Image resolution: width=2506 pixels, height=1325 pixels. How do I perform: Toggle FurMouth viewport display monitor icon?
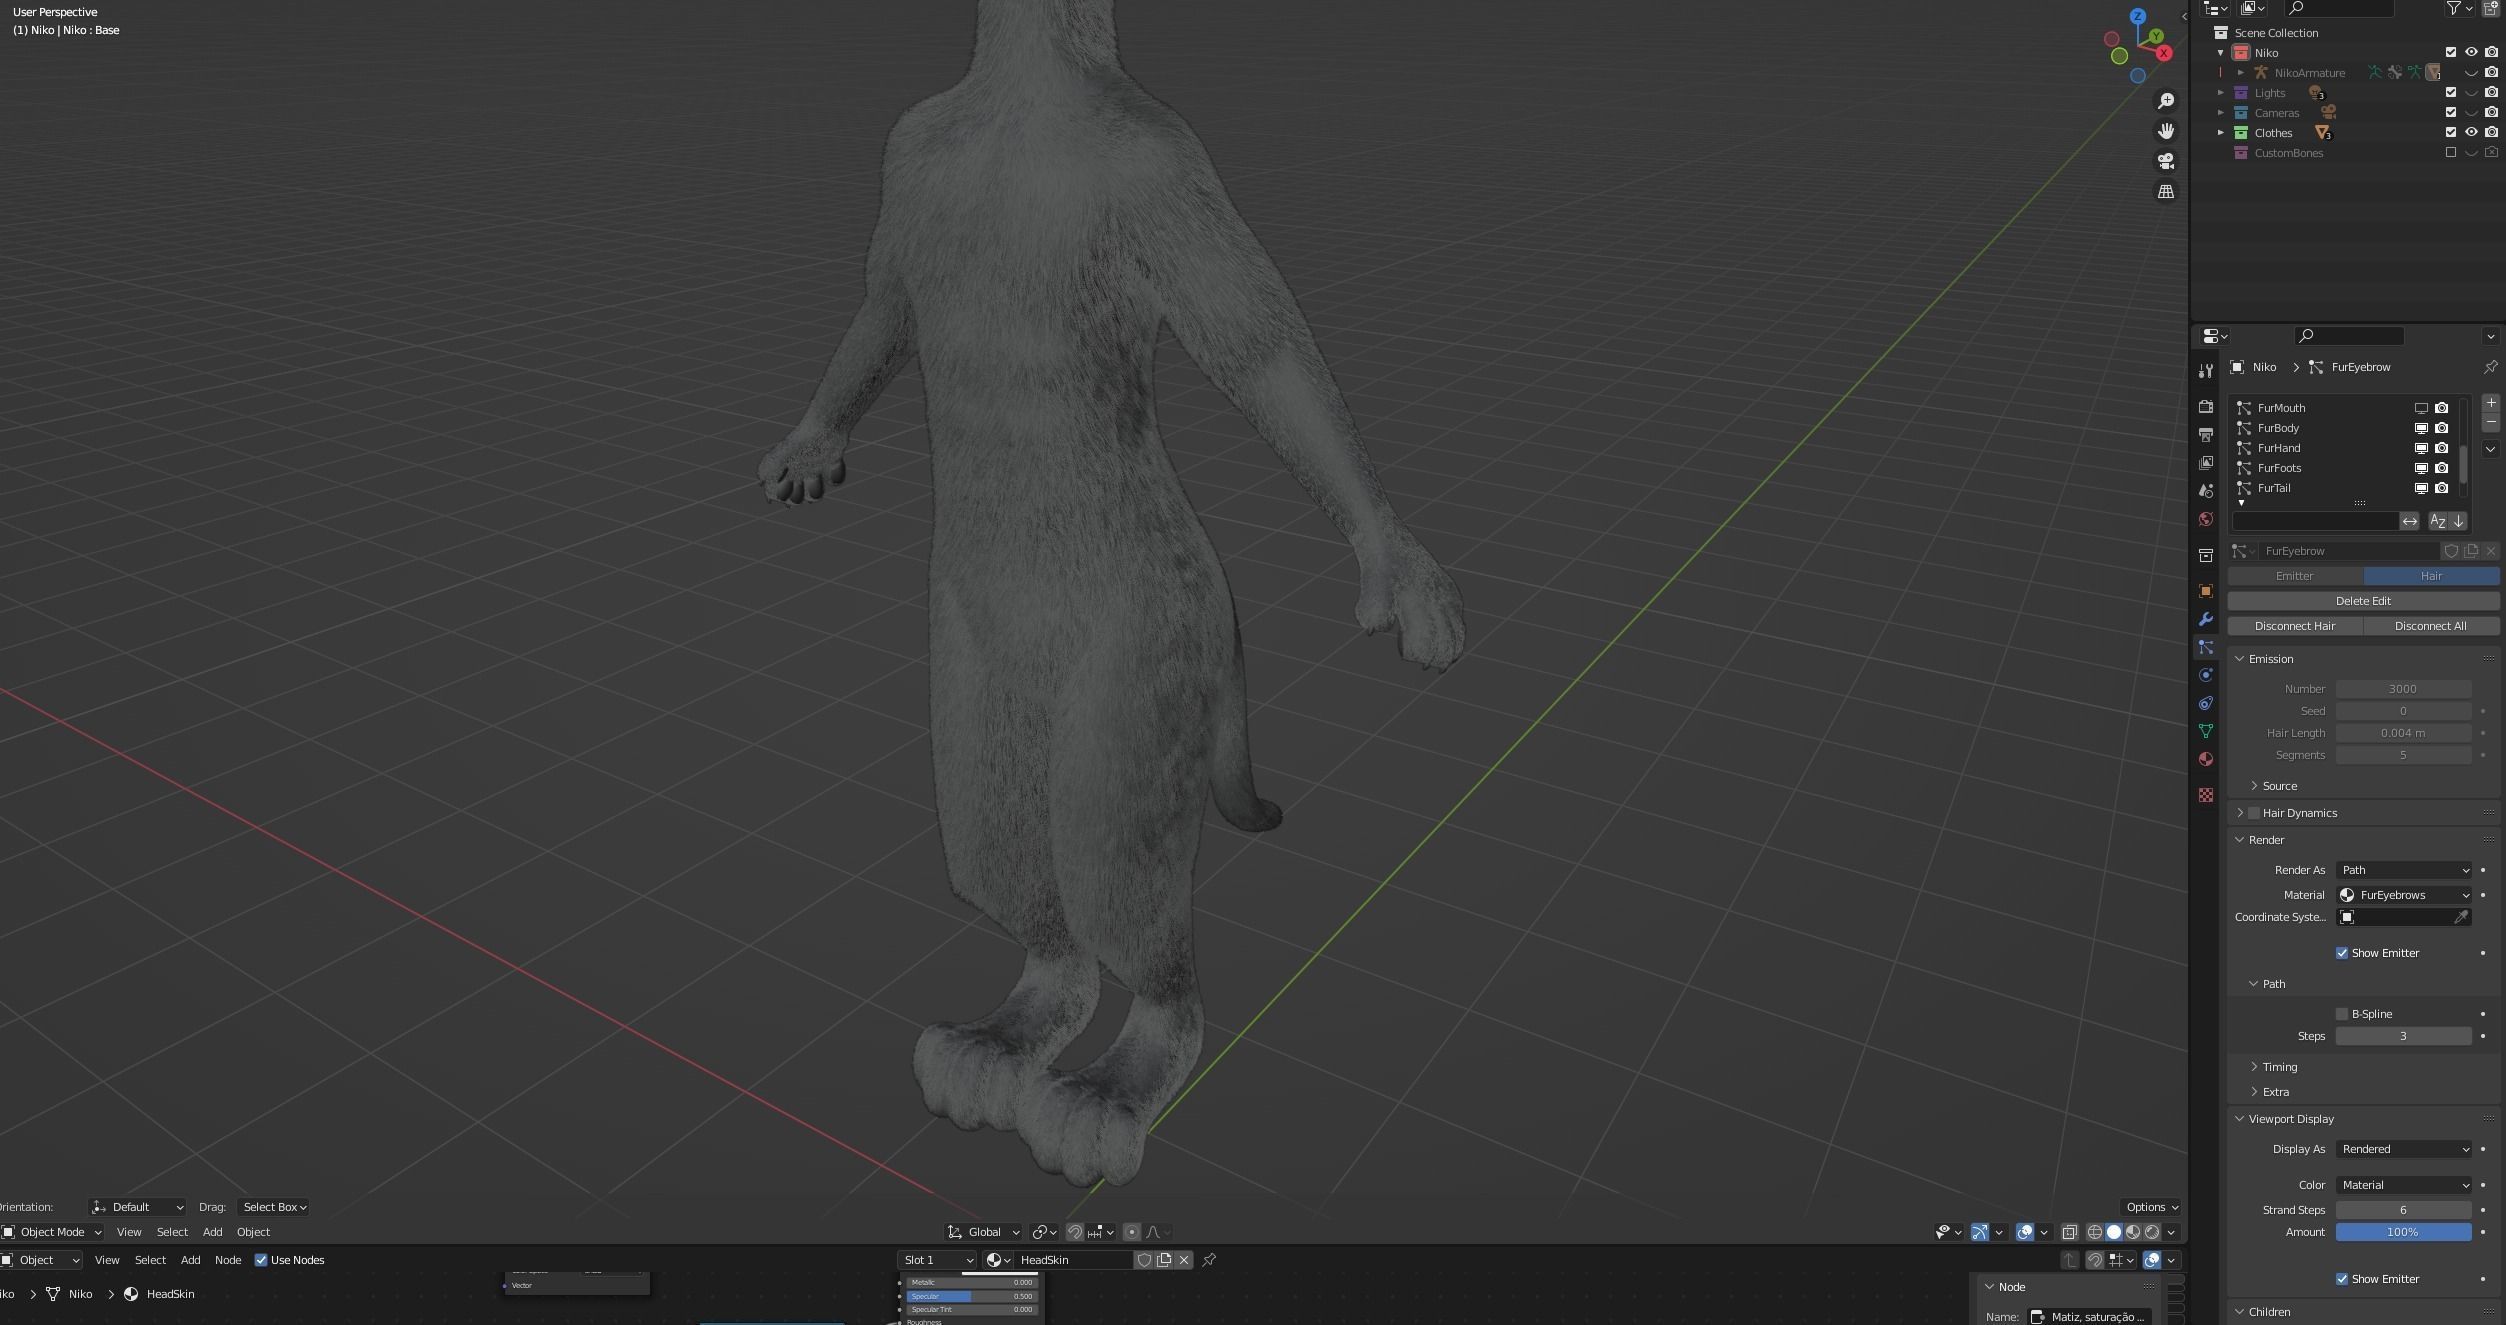pyautogui.click(x=2421, y=408)
